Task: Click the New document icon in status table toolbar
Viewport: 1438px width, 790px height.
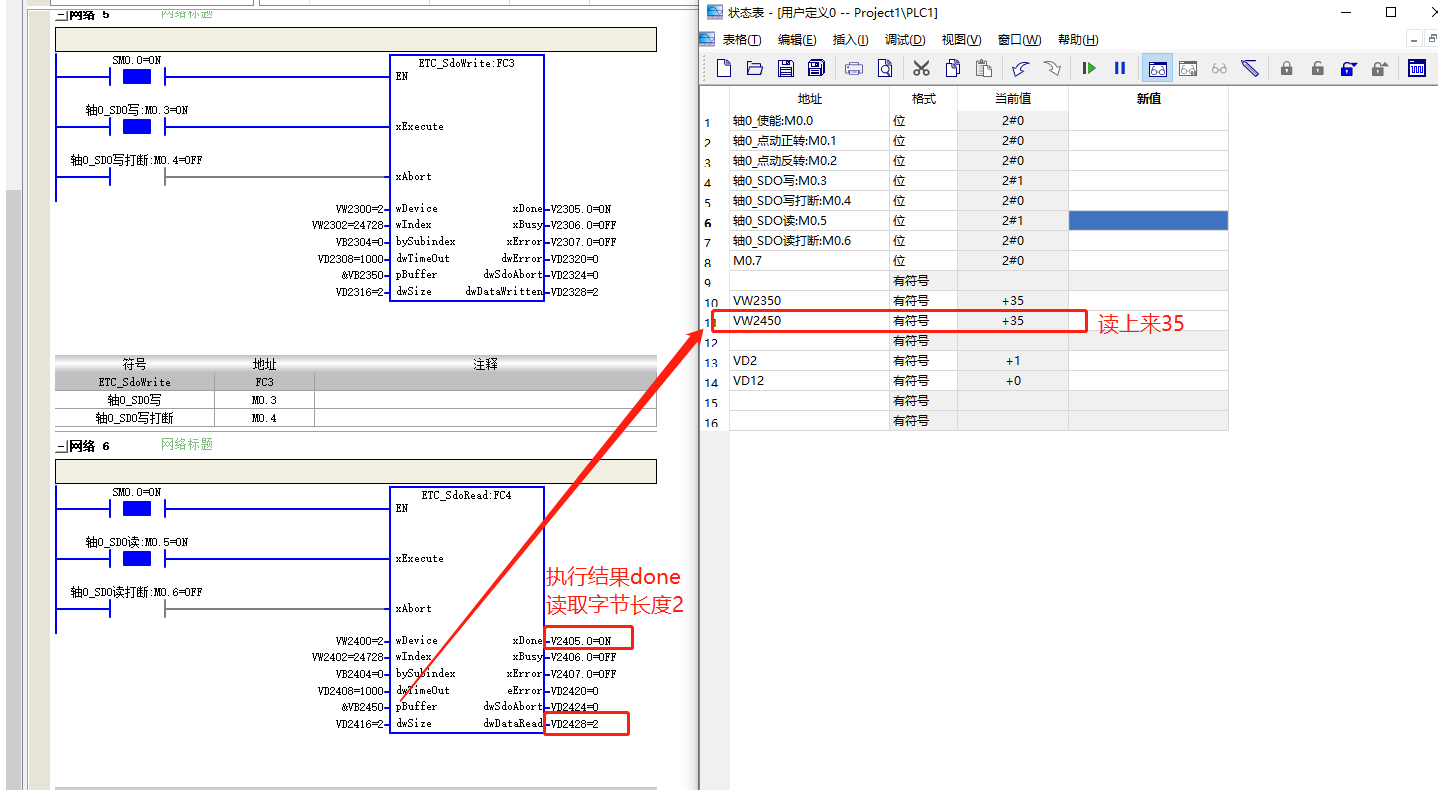Action: [x=725, y=68]
